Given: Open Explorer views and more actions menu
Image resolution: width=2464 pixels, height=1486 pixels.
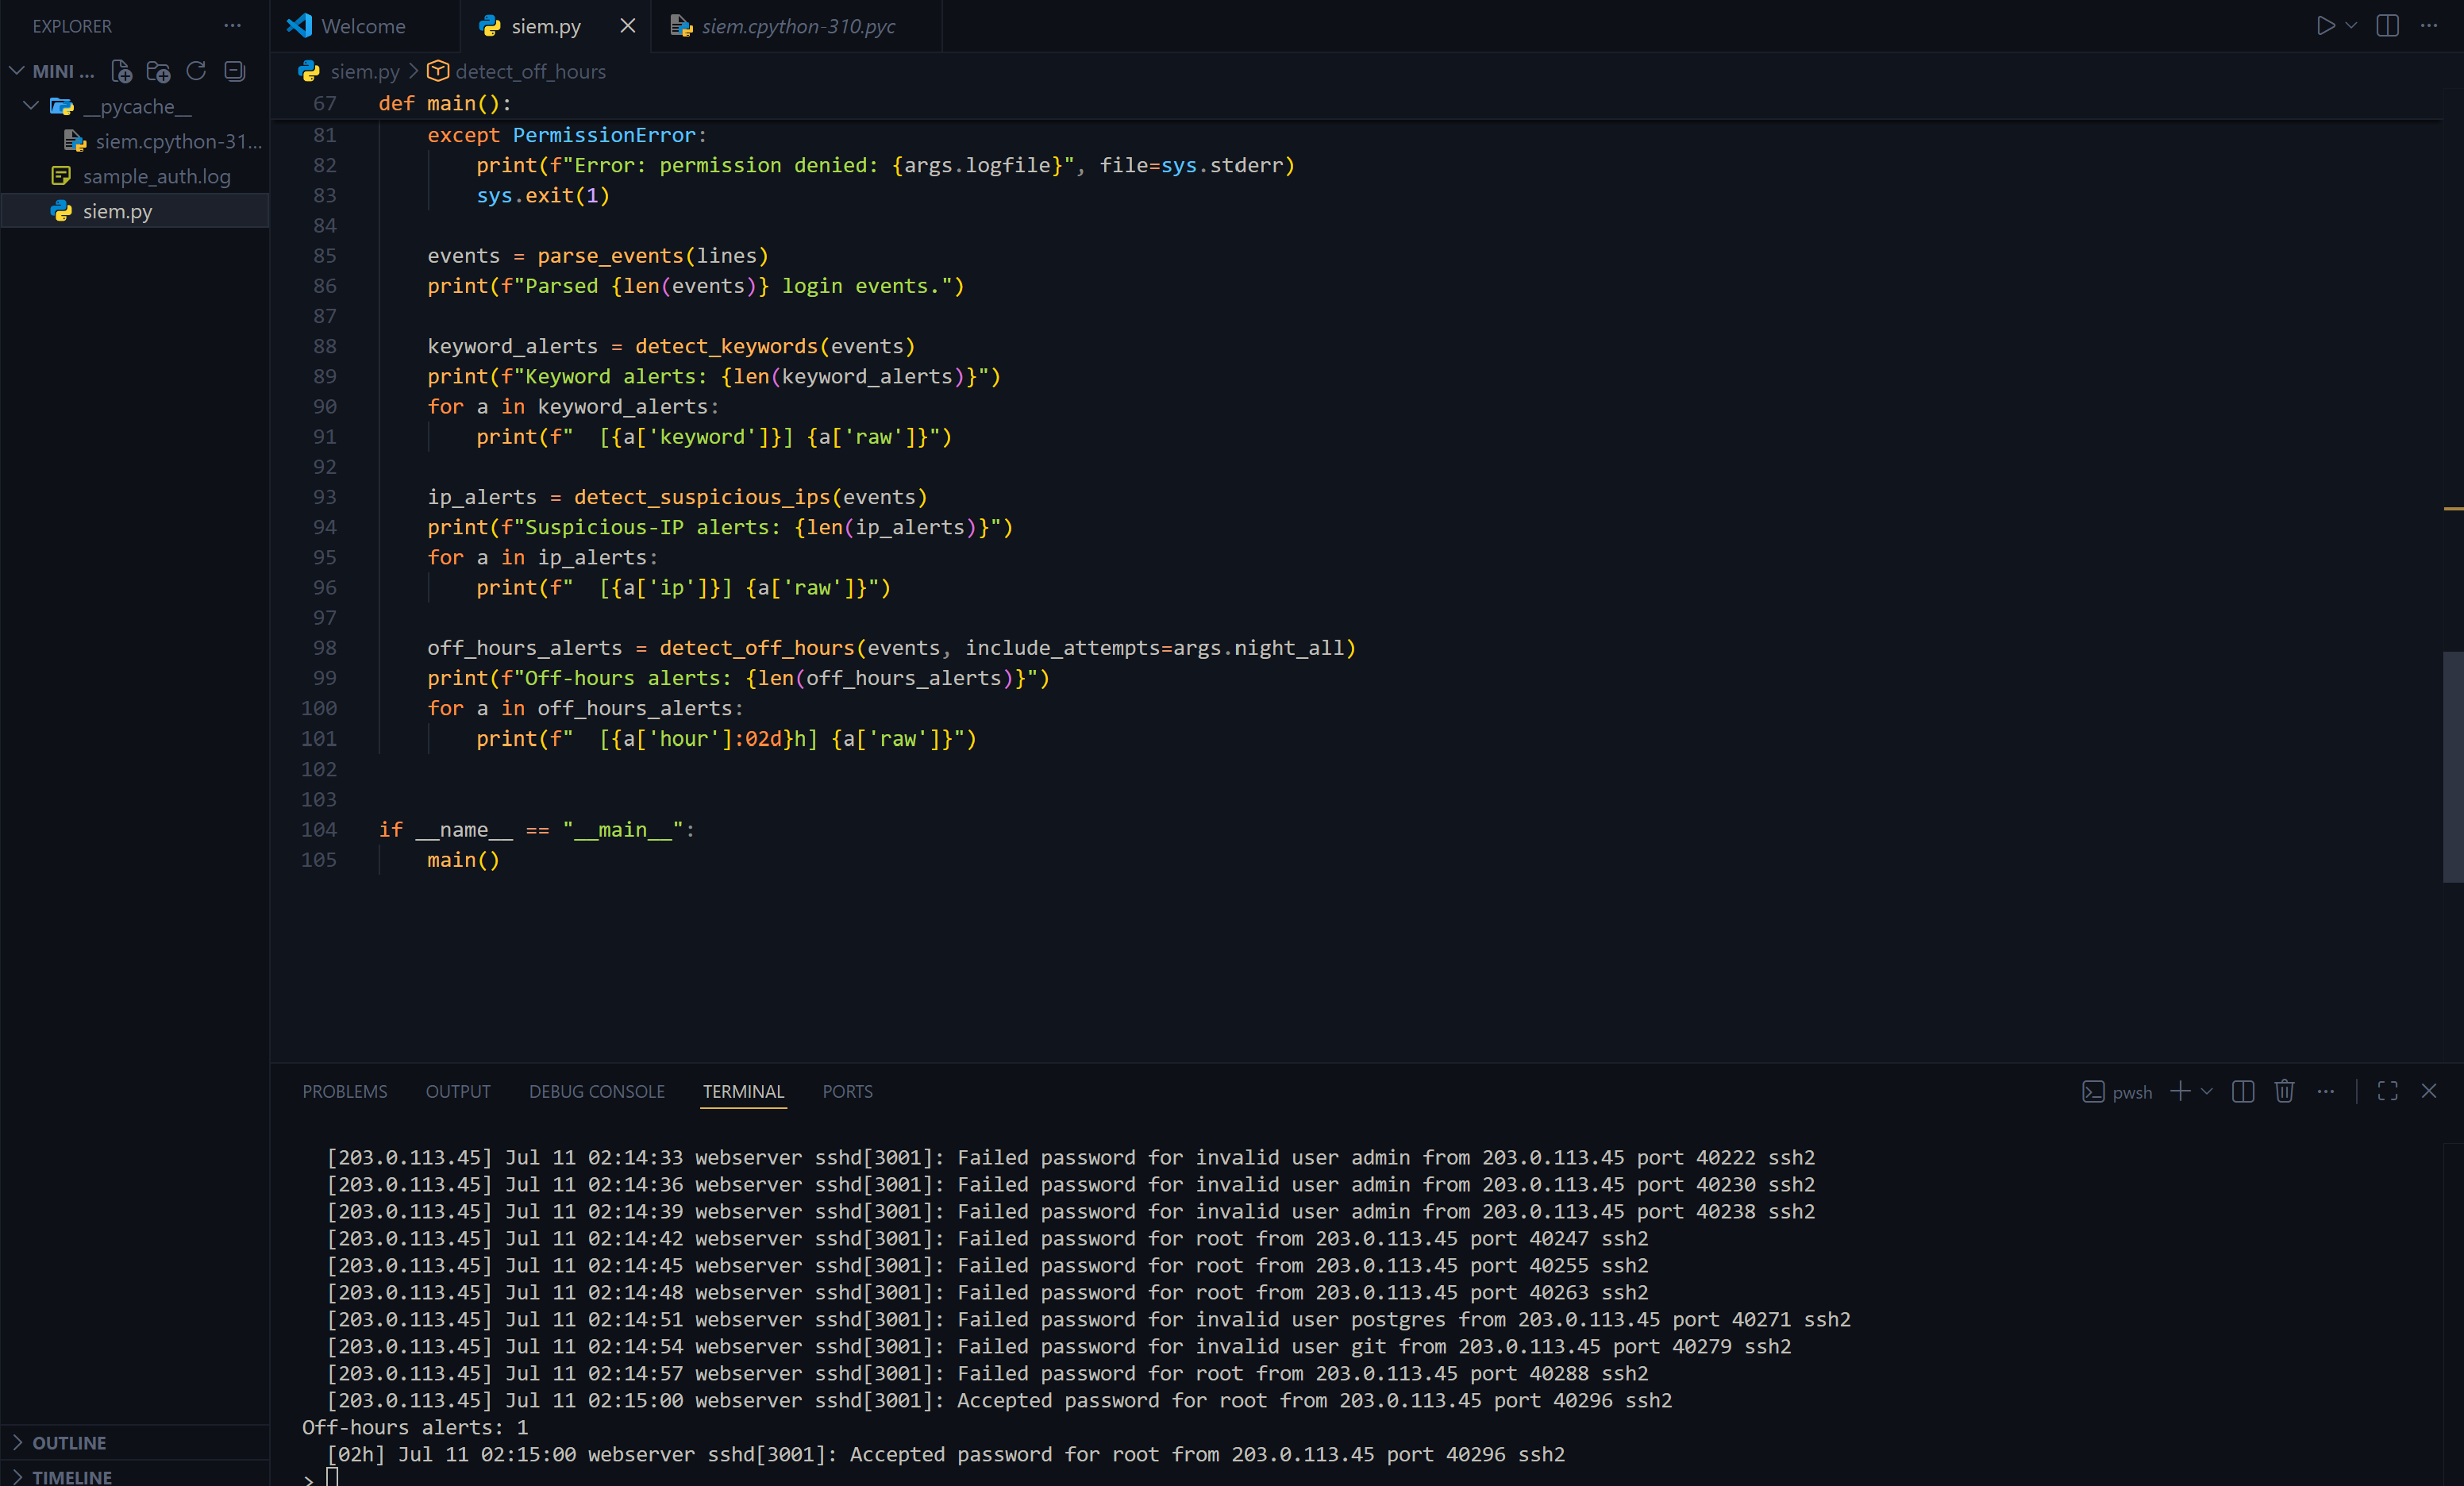Looking at the screenshot, I should (233, 26).
